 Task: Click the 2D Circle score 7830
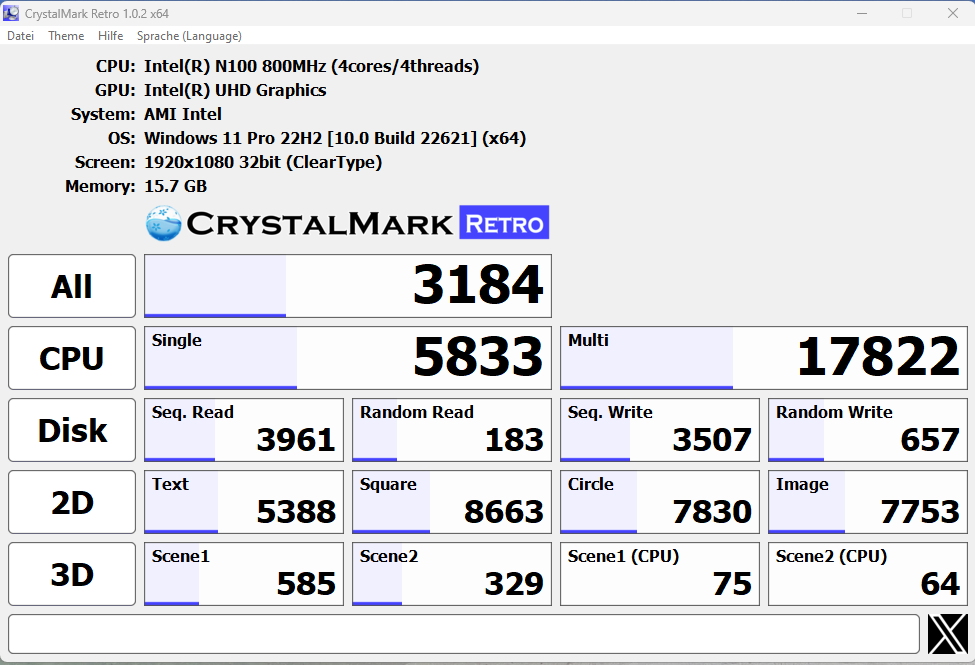coord(660,502)
